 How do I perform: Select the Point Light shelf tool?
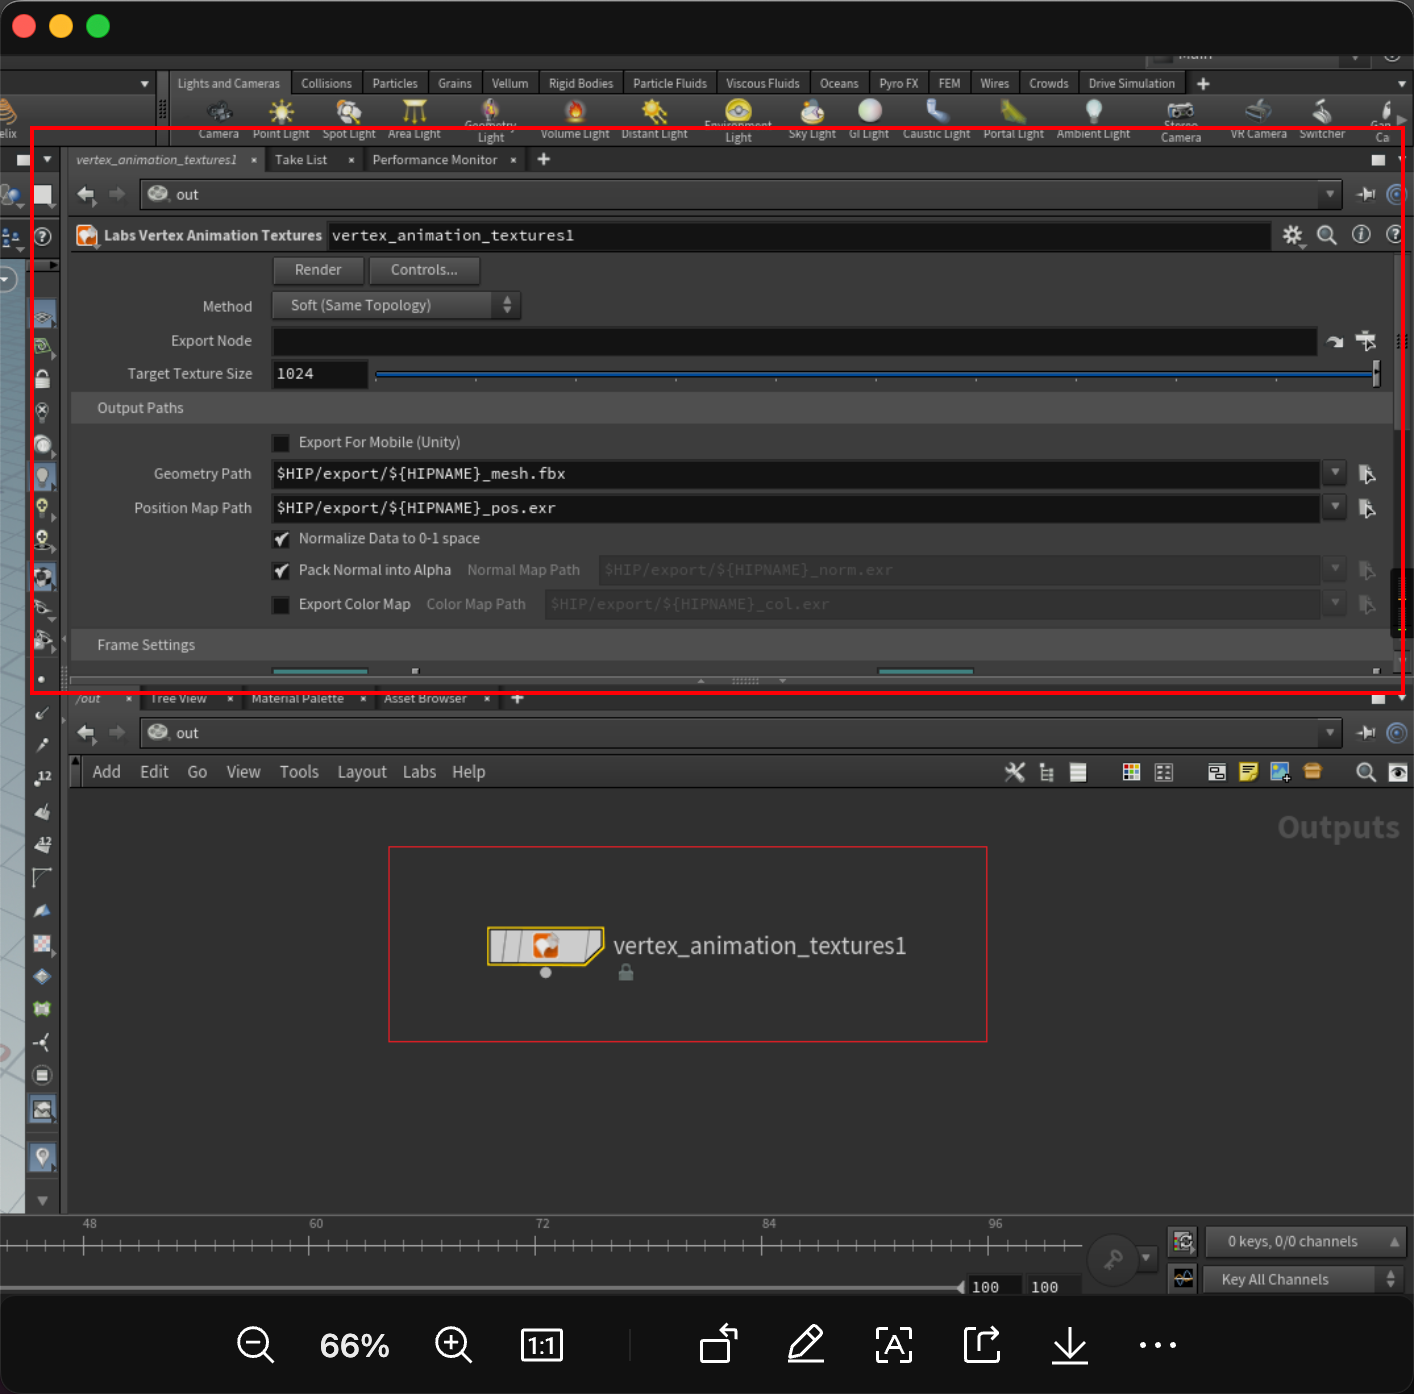point(282,120)
